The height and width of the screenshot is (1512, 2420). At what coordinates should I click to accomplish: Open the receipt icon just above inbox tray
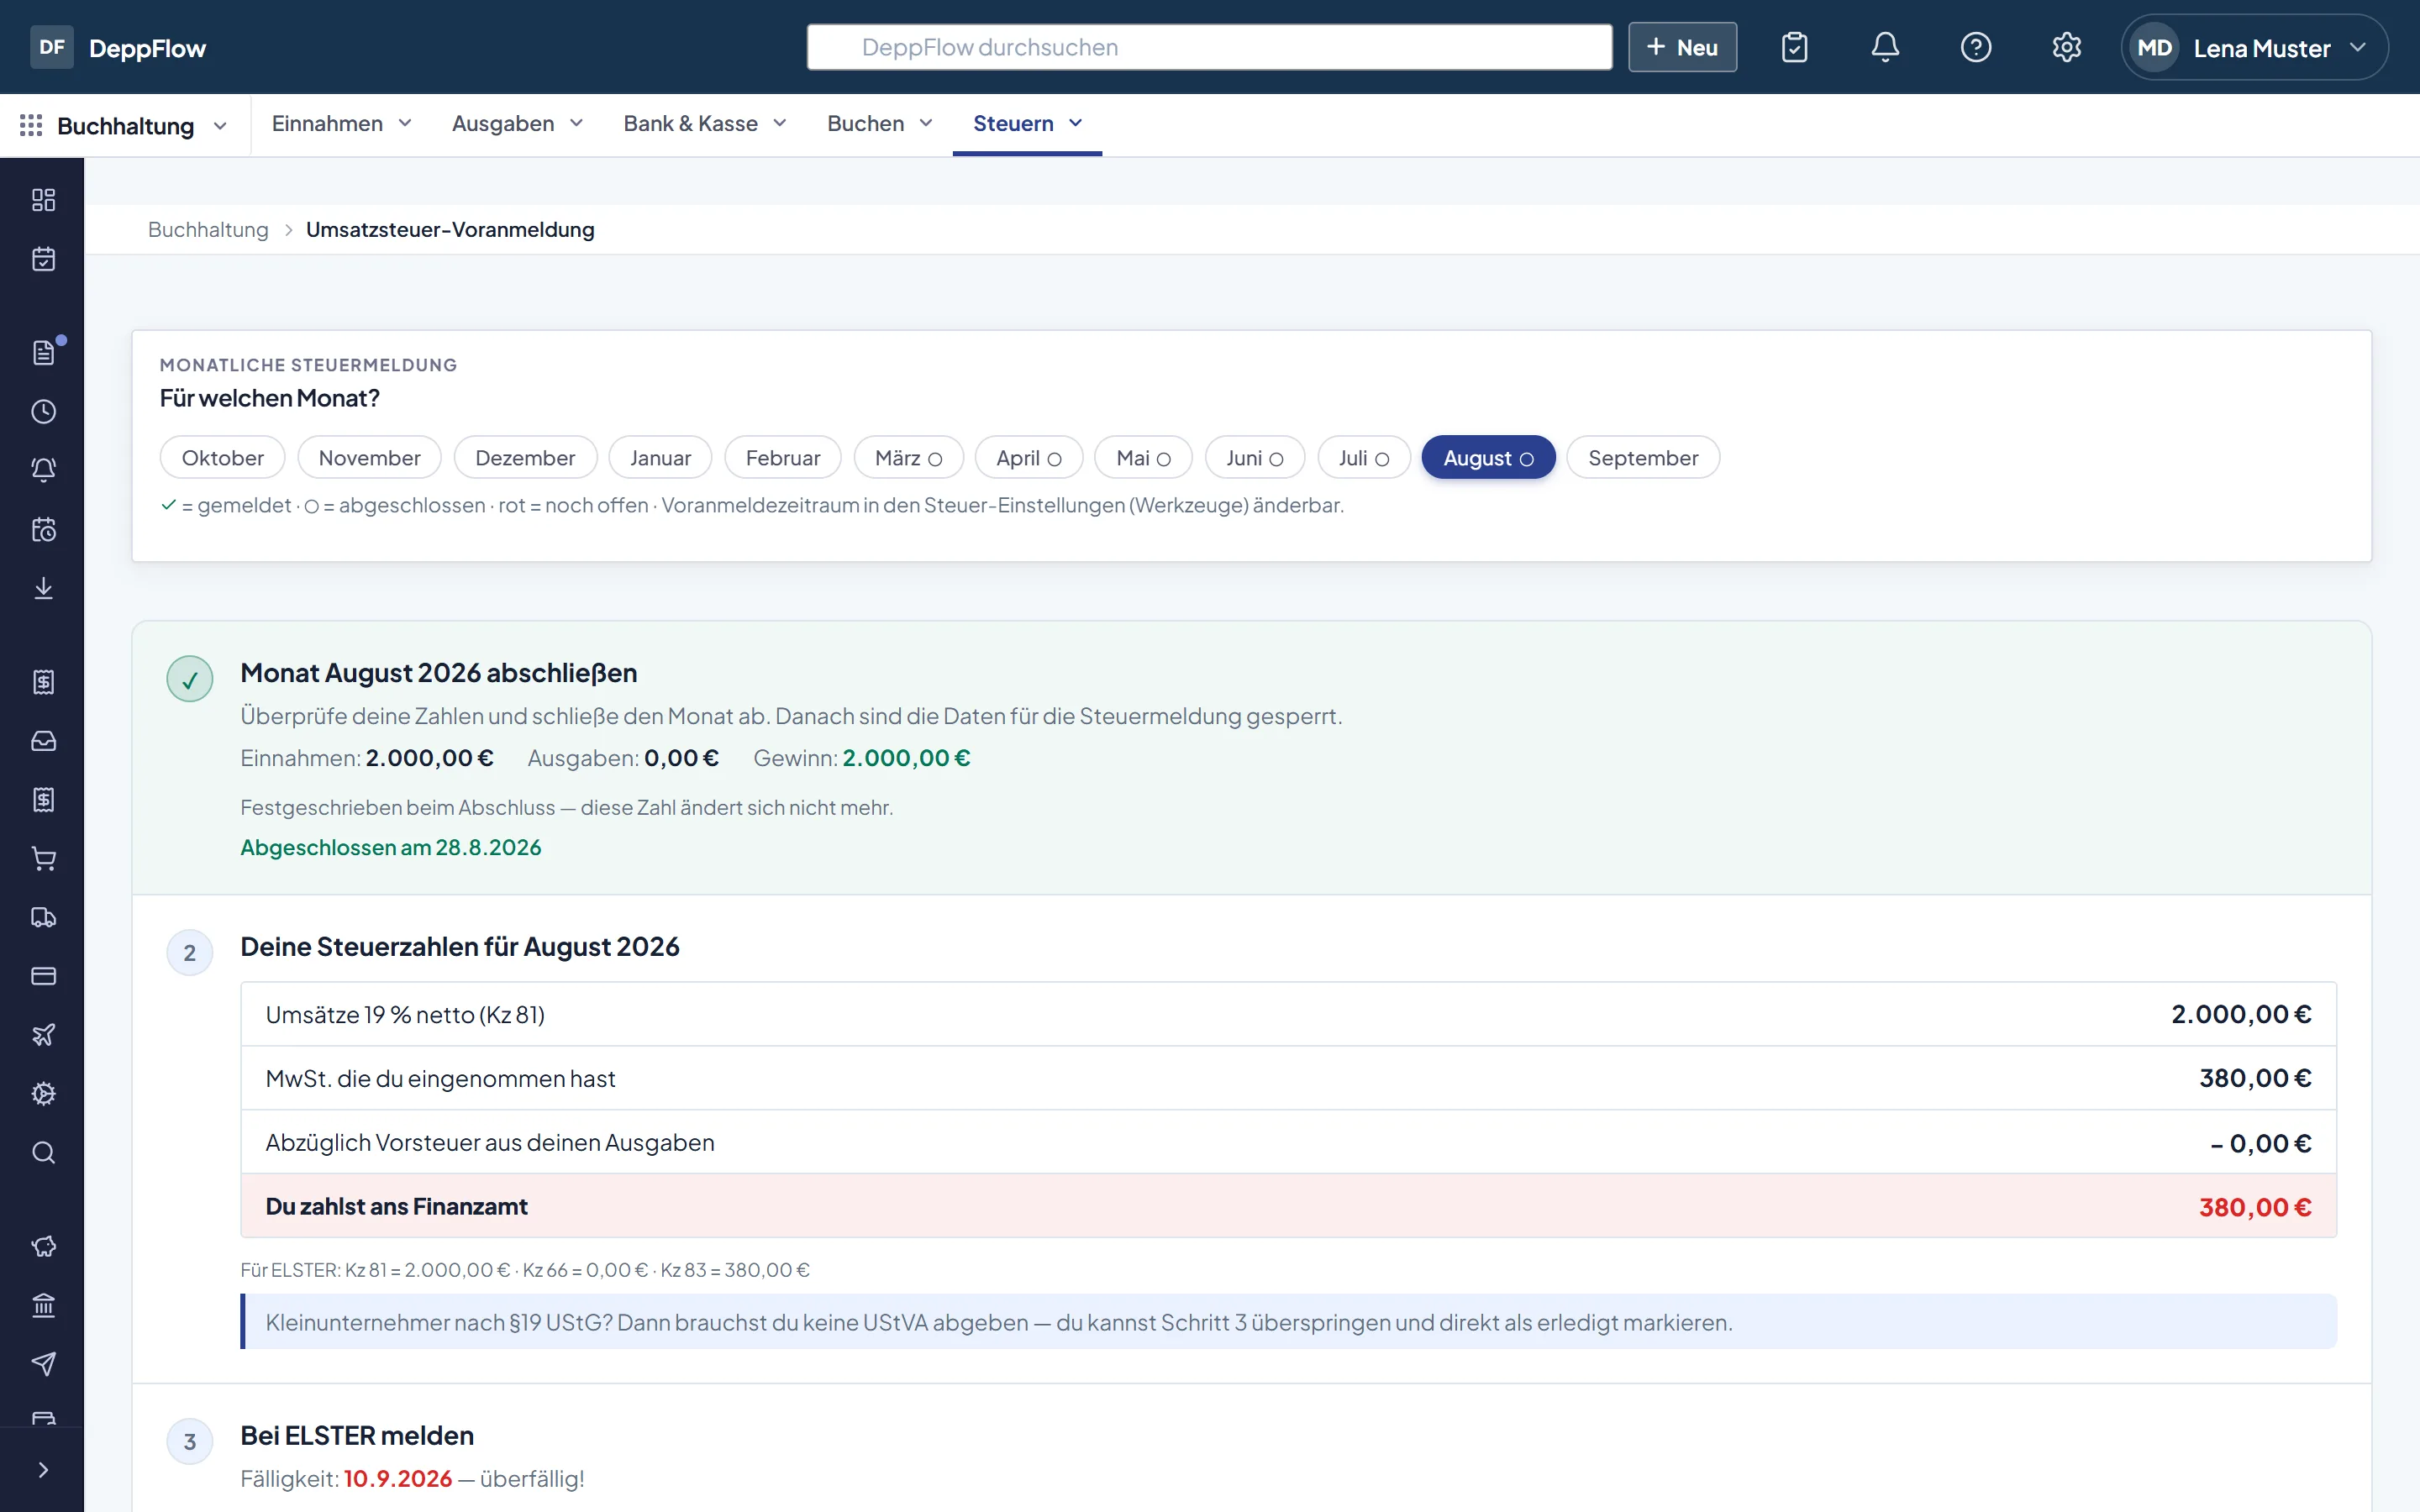coord(43,682)
